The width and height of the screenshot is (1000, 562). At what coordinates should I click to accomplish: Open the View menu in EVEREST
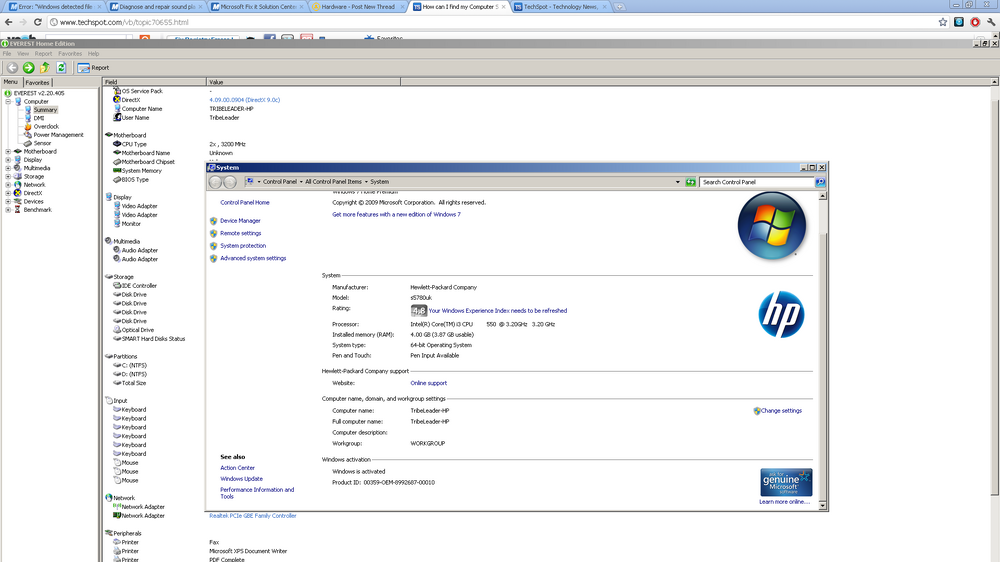[x=23, y=54]
